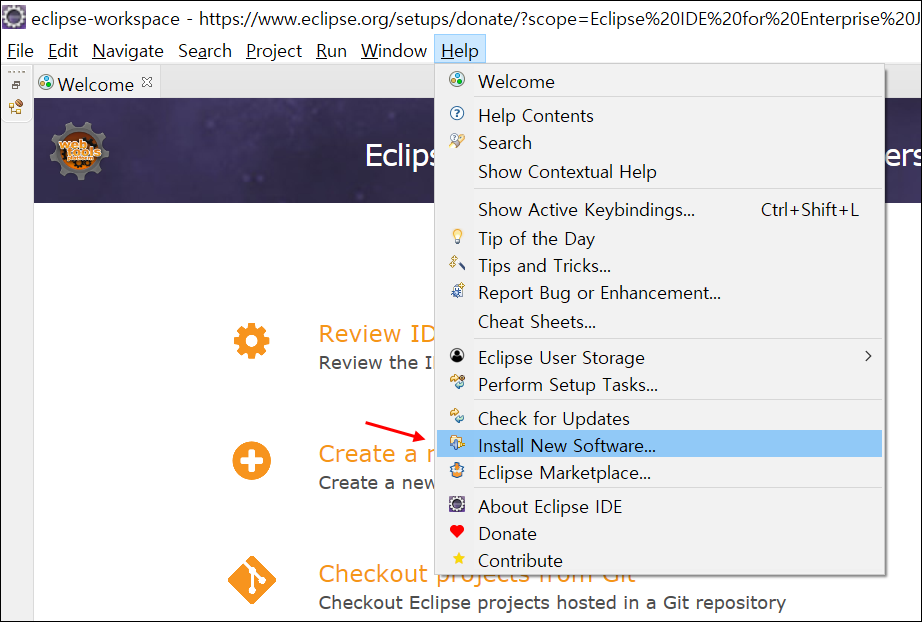
Task: Click the Create a new project heading link
Action: coord(376,454)
